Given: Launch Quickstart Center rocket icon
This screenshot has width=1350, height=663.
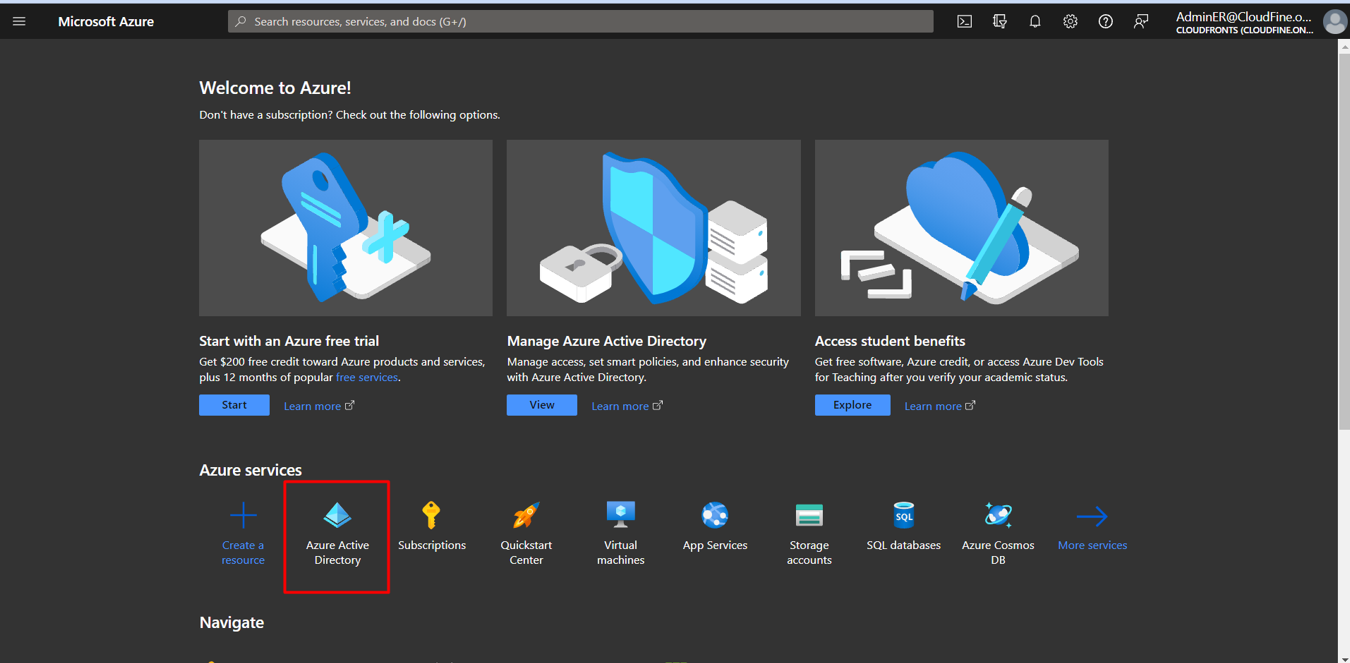Looking at the screenshot, I should pos(526,516).
